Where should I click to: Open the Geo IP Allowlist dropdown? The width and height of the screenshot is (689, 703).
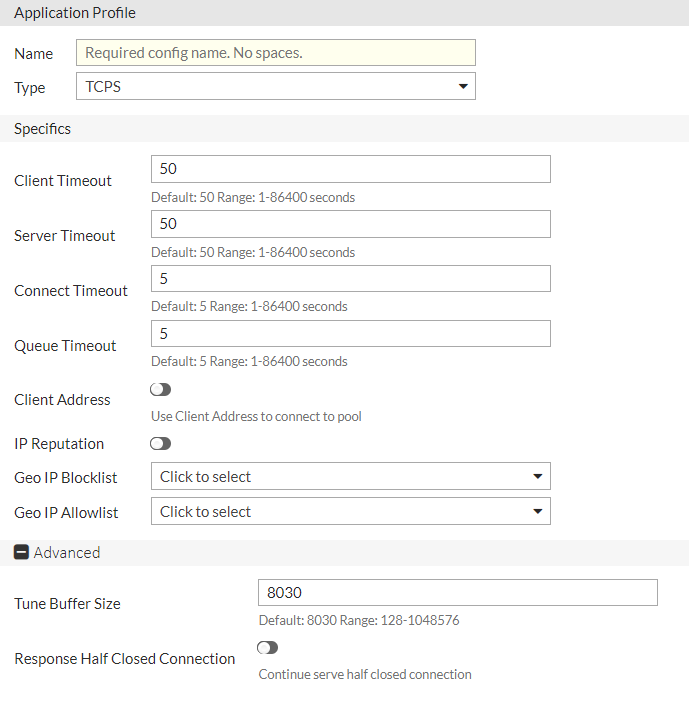[x=350, y=512]
